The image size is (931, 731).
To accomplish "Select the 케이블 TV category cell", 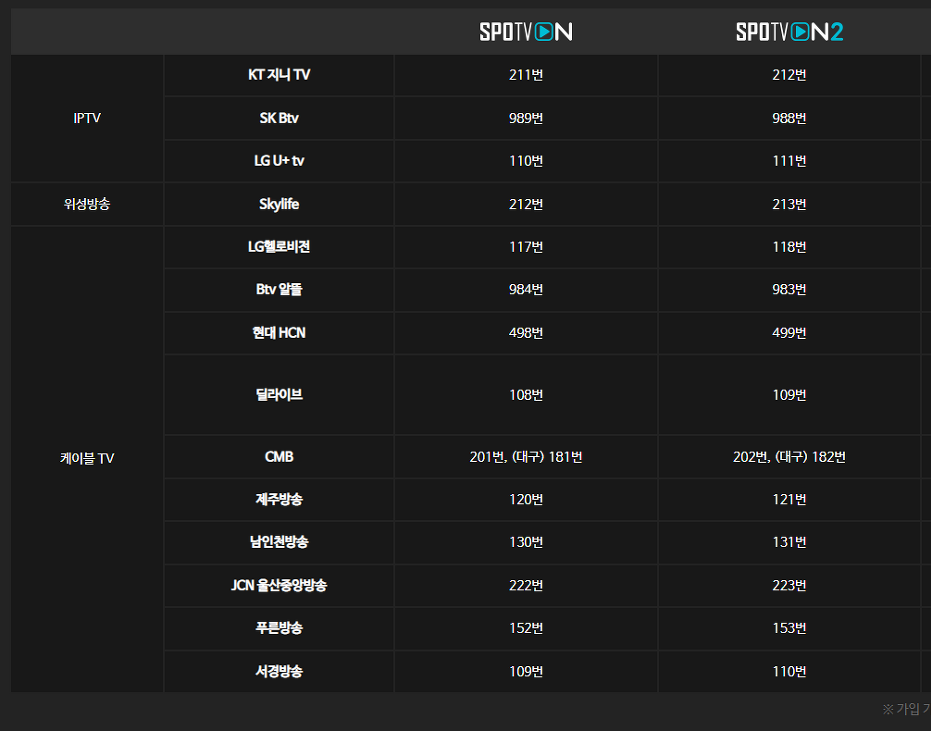I will pos(87,458).
